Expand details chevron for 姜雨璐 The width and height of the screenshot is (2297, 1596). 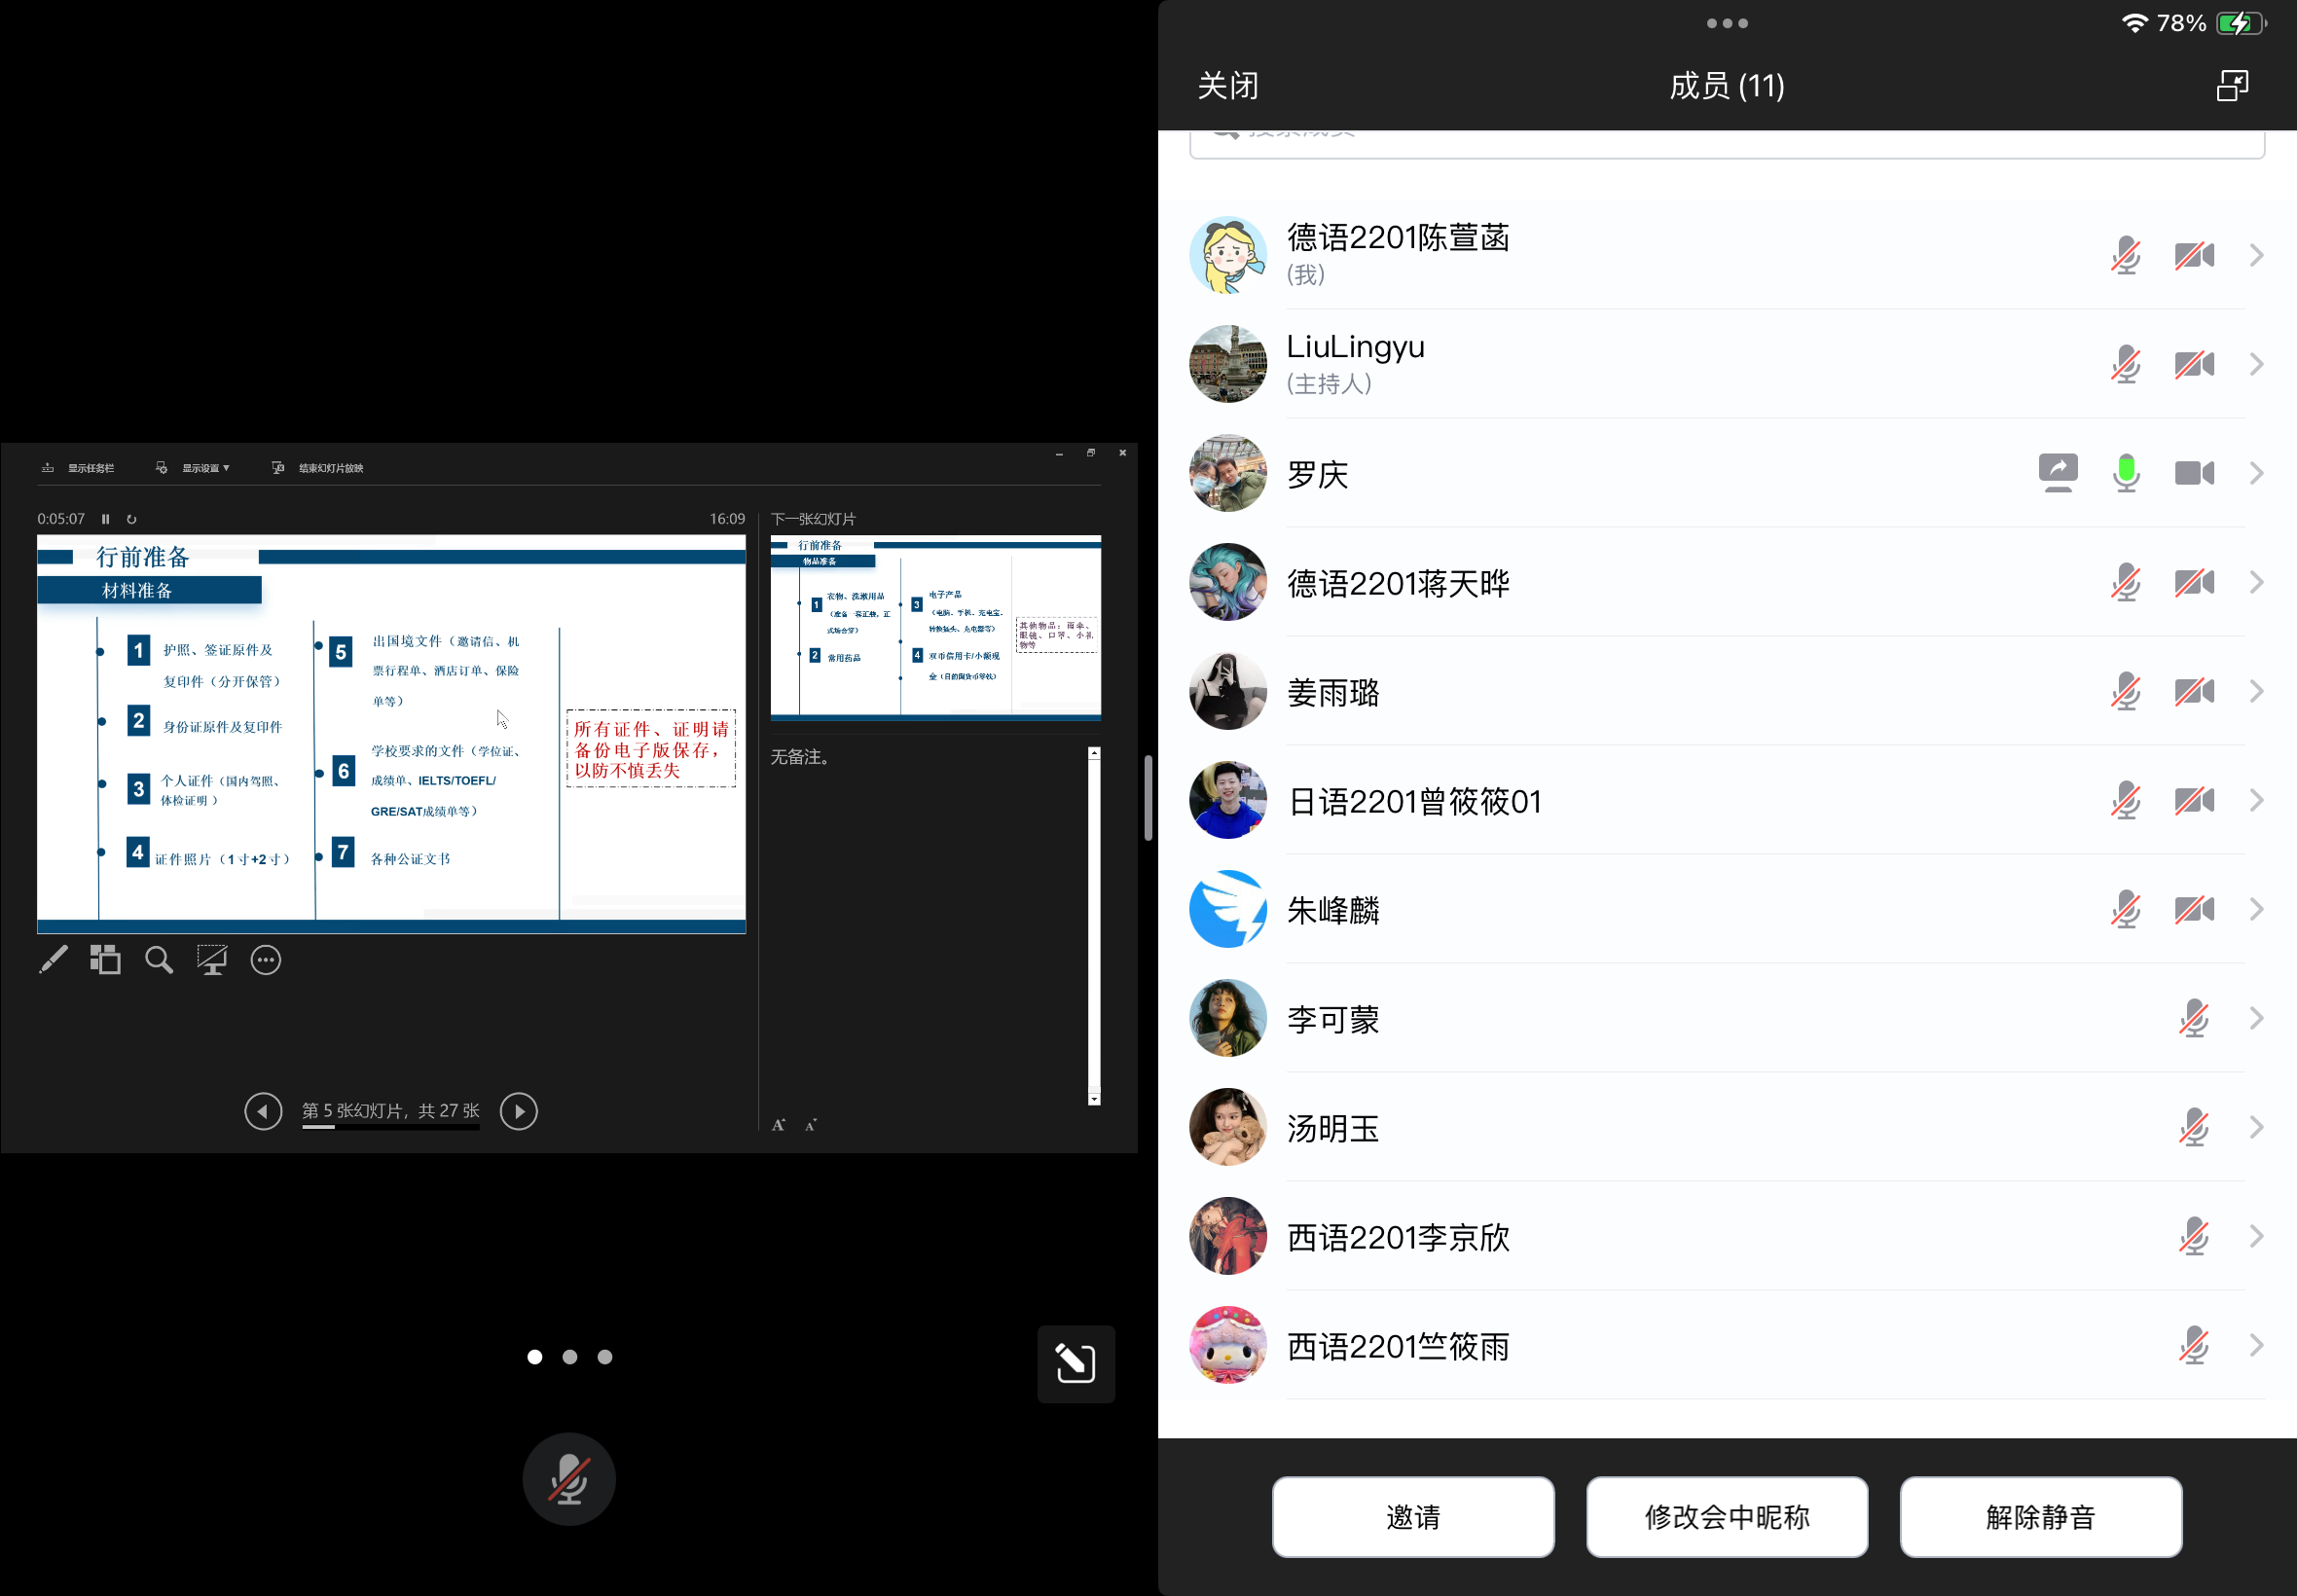(x=2255, y=692)
